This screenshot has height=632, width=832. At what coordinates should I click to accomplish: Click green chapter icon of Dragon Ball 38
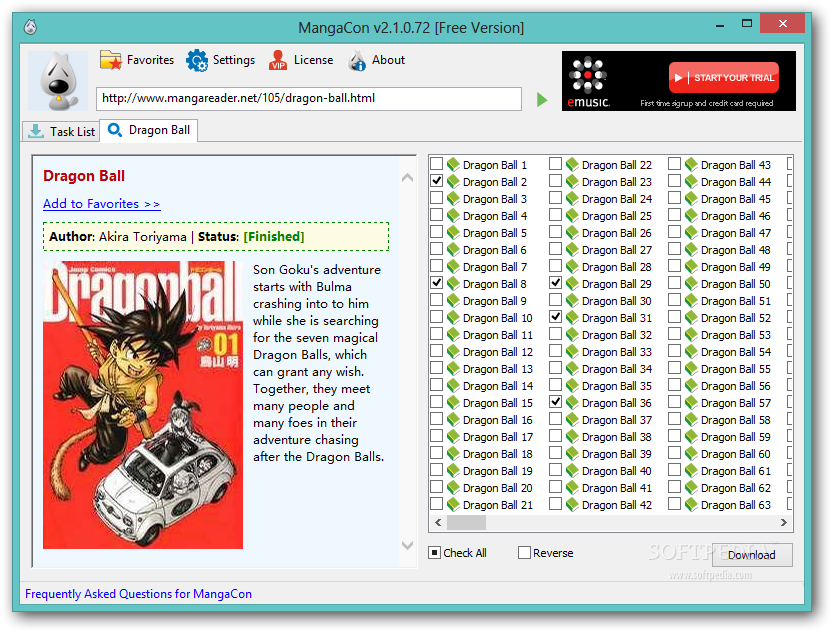(572, 437)
